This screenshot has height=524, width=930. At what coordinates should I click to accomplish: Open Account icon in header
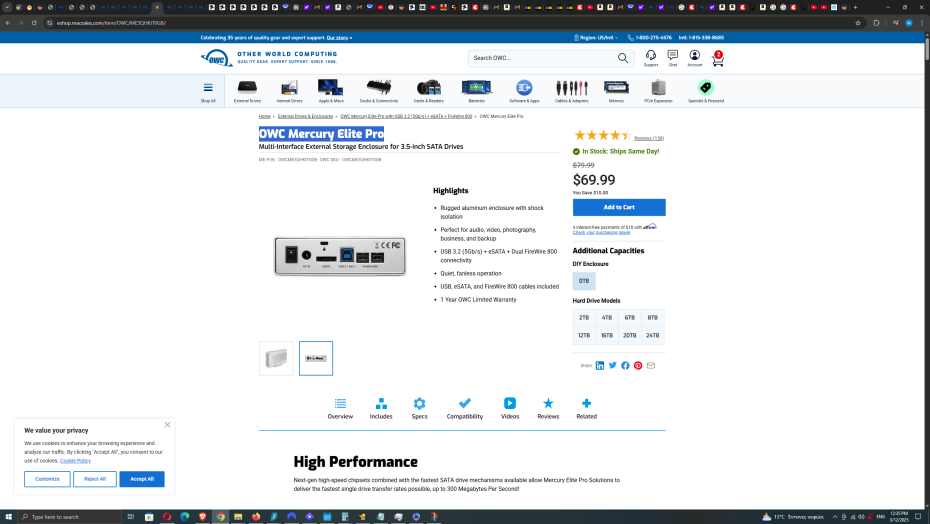tap(695, 58)
